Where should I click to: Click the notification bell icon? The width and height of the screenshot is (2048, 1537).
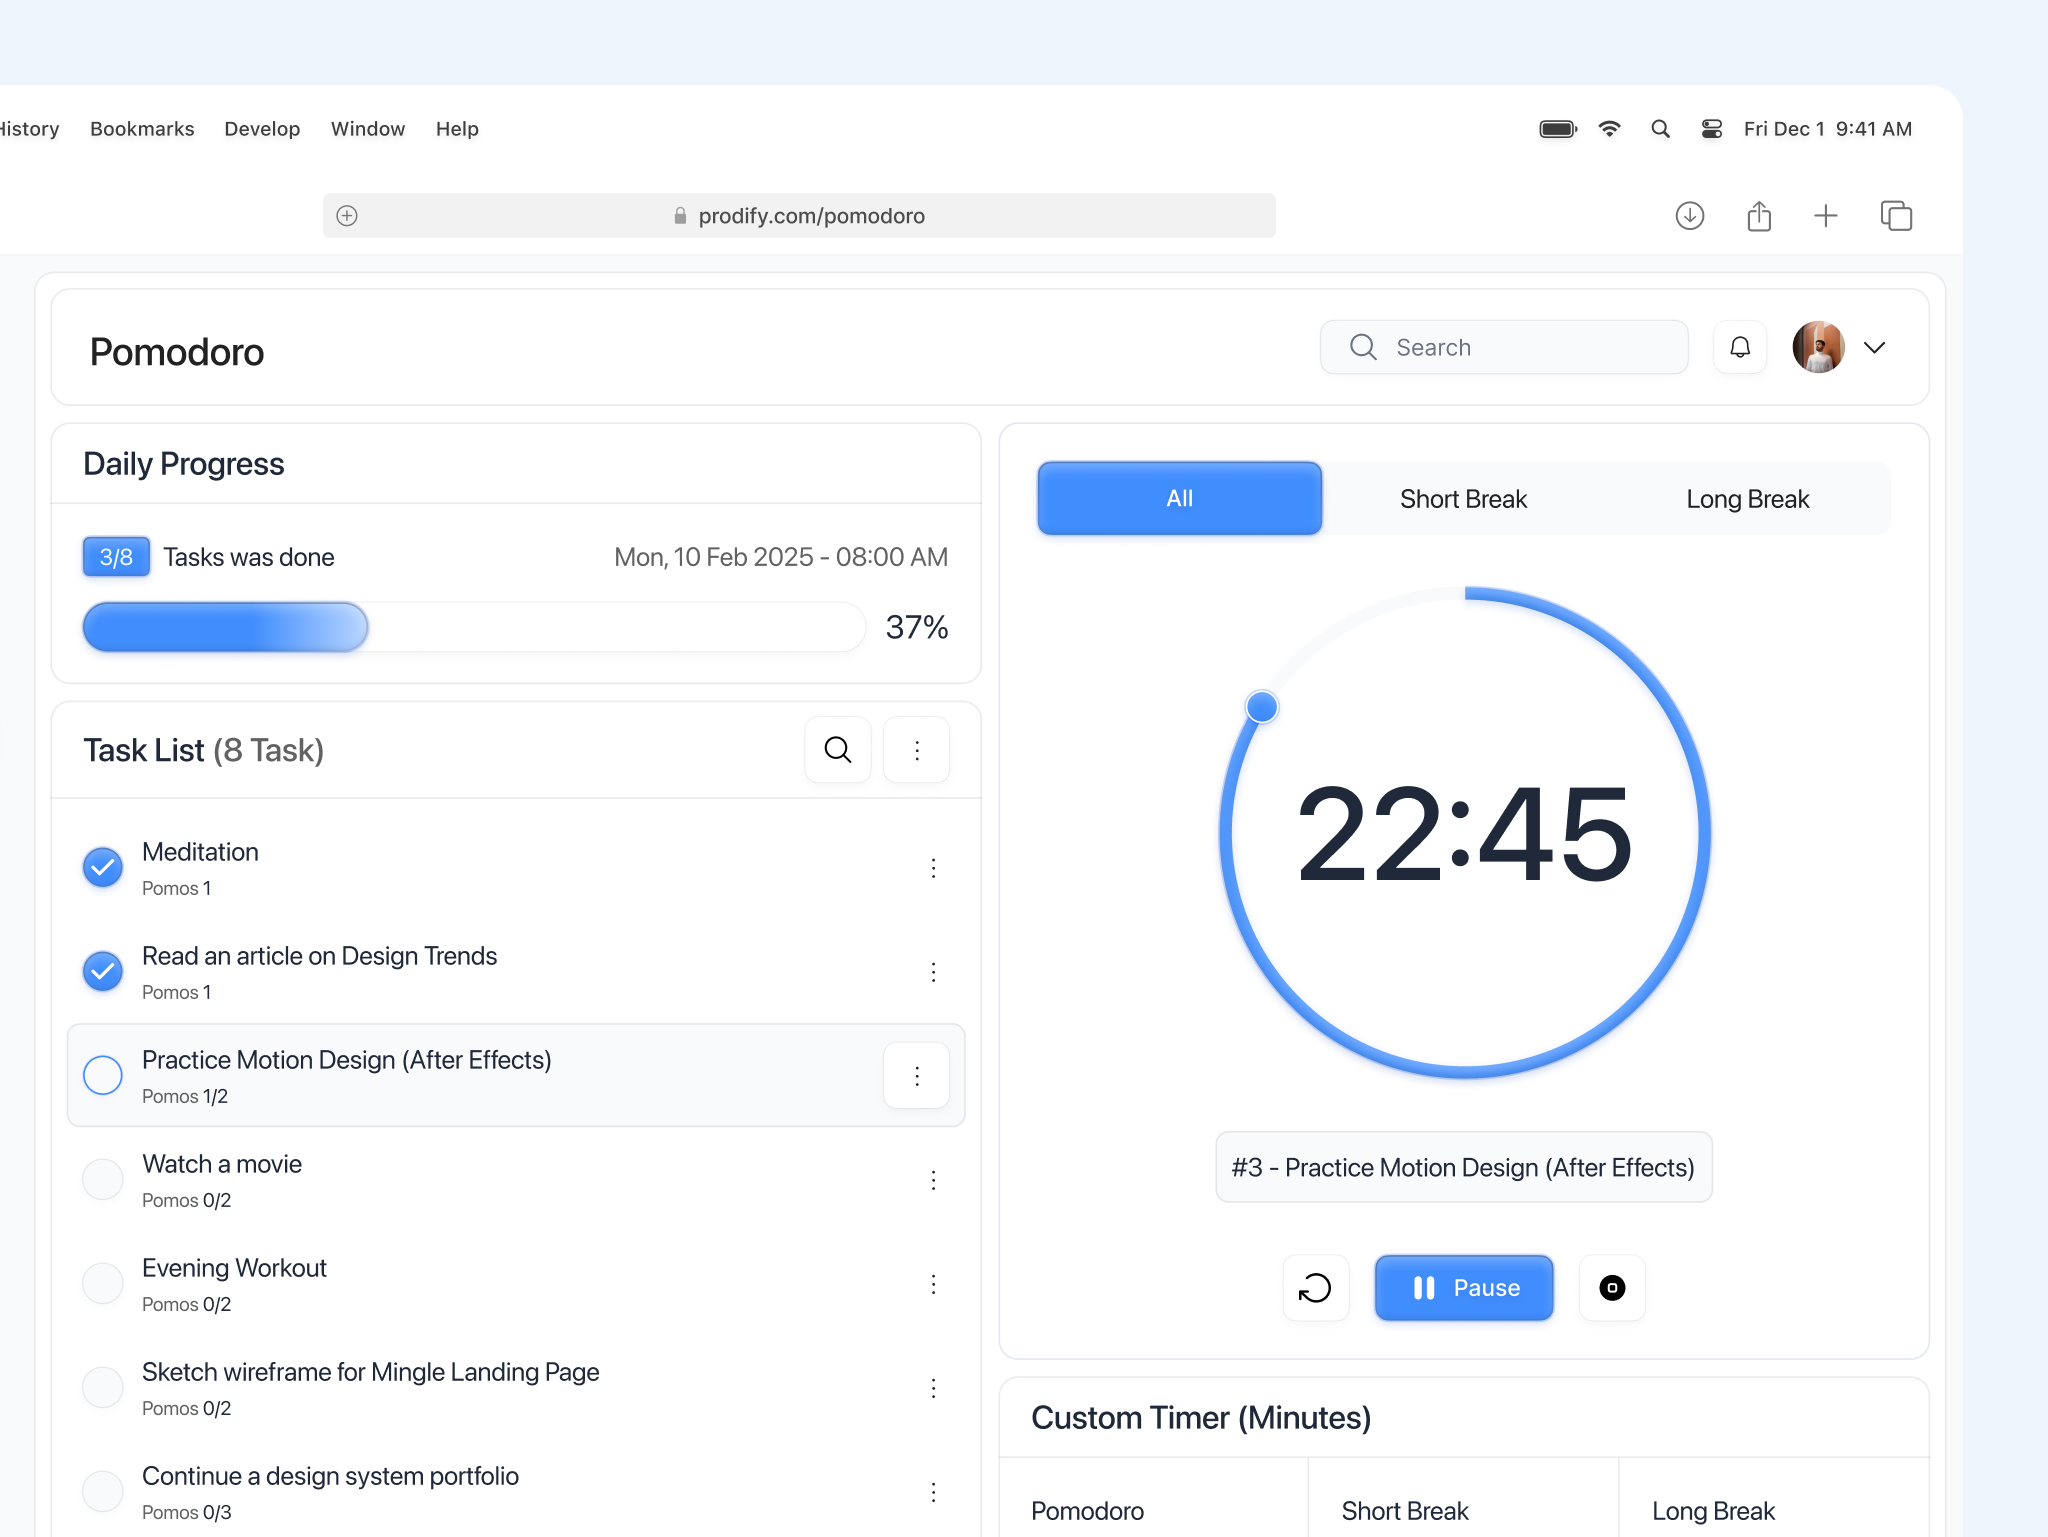tap(1740, 347)
